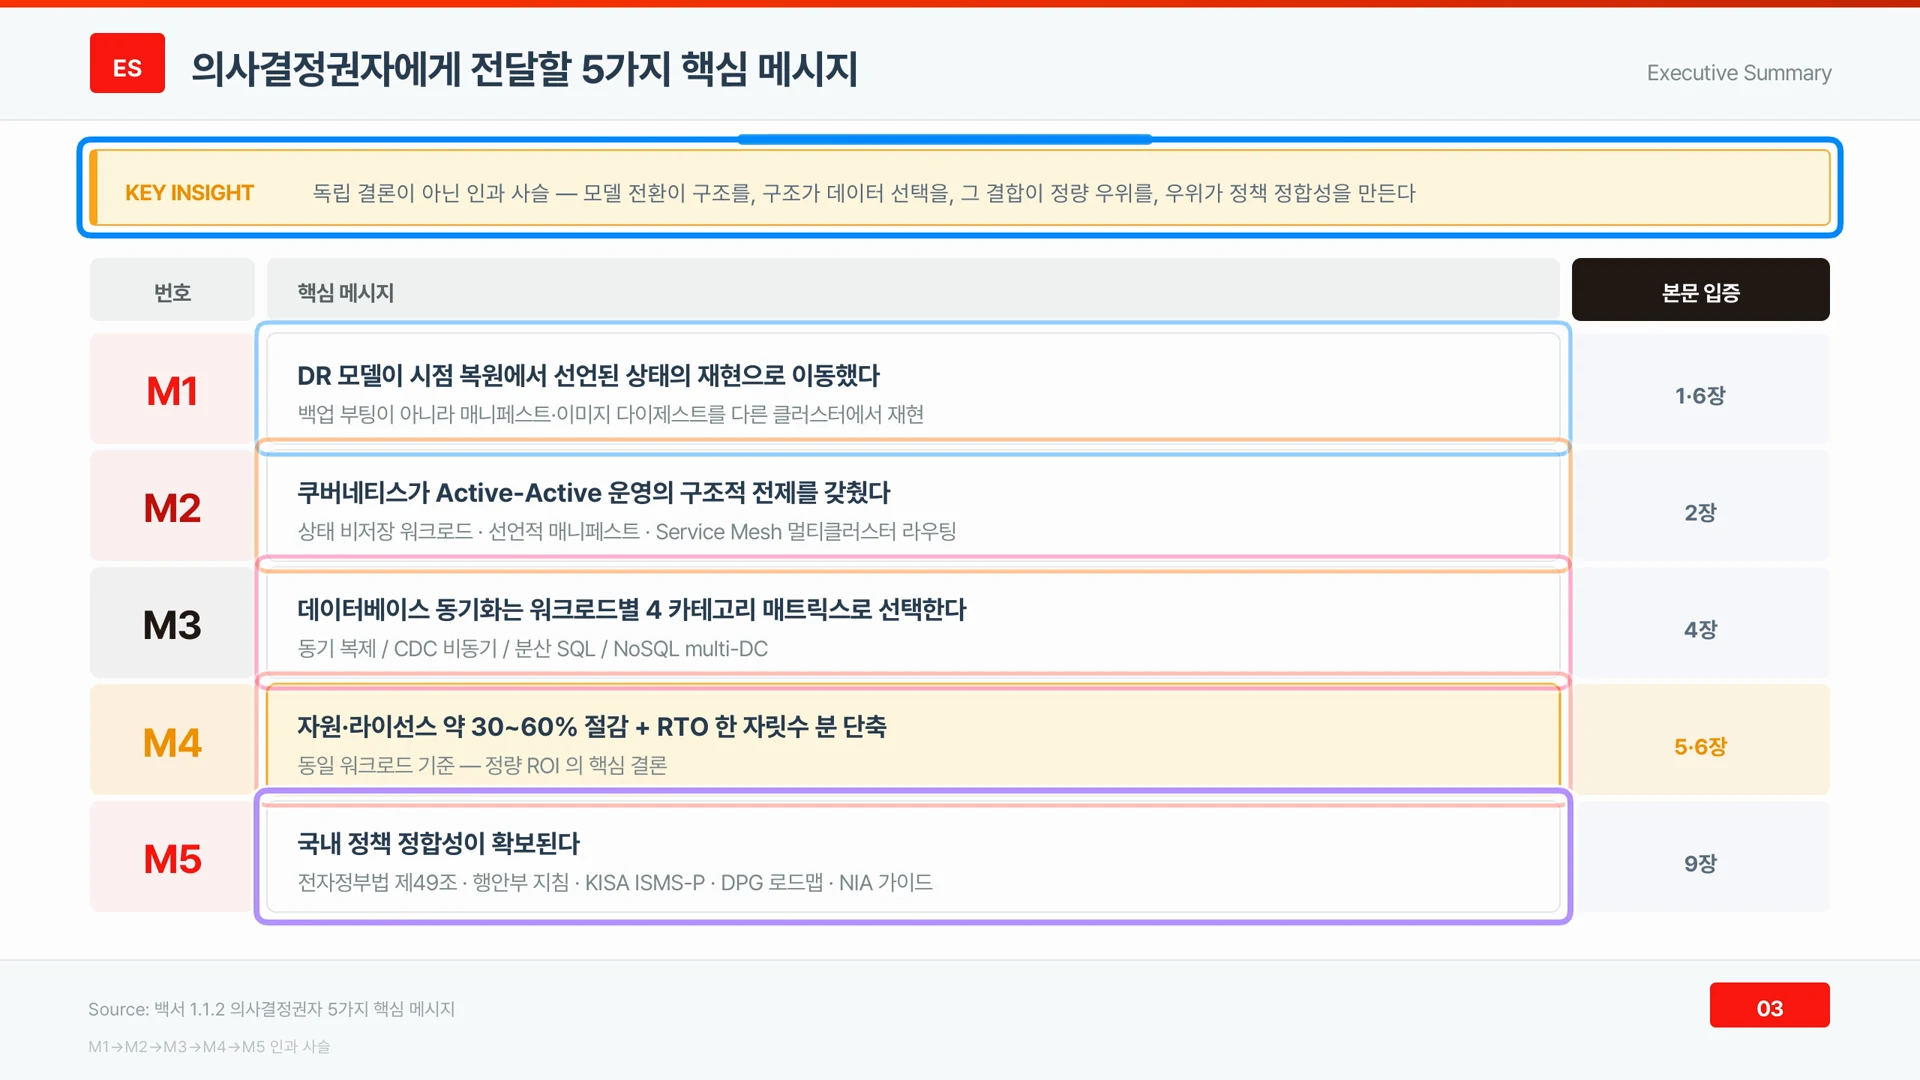This screenshot has height=1080, width=1920.
Task: Click the subtext '동기 복제 / CDC 비동기 / 분산 SQL'
Action: coord(532,648)
